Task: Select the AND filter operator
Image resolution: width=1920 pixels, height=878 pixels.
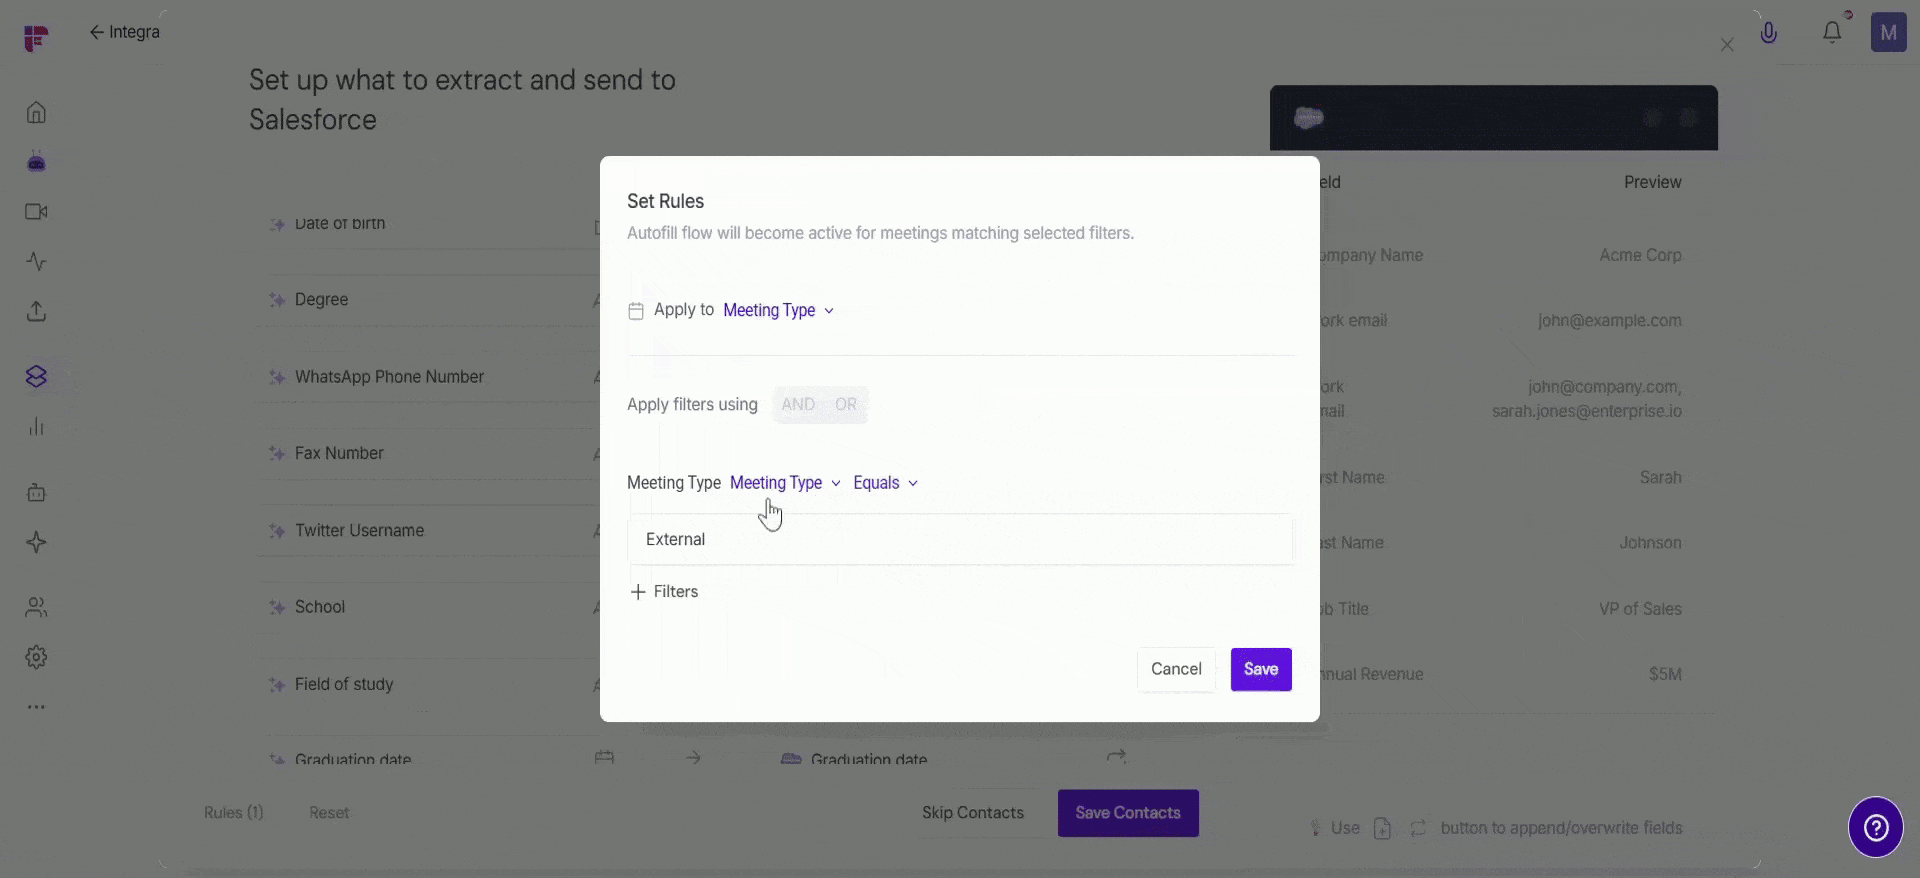Action: (x=798, y=405)
